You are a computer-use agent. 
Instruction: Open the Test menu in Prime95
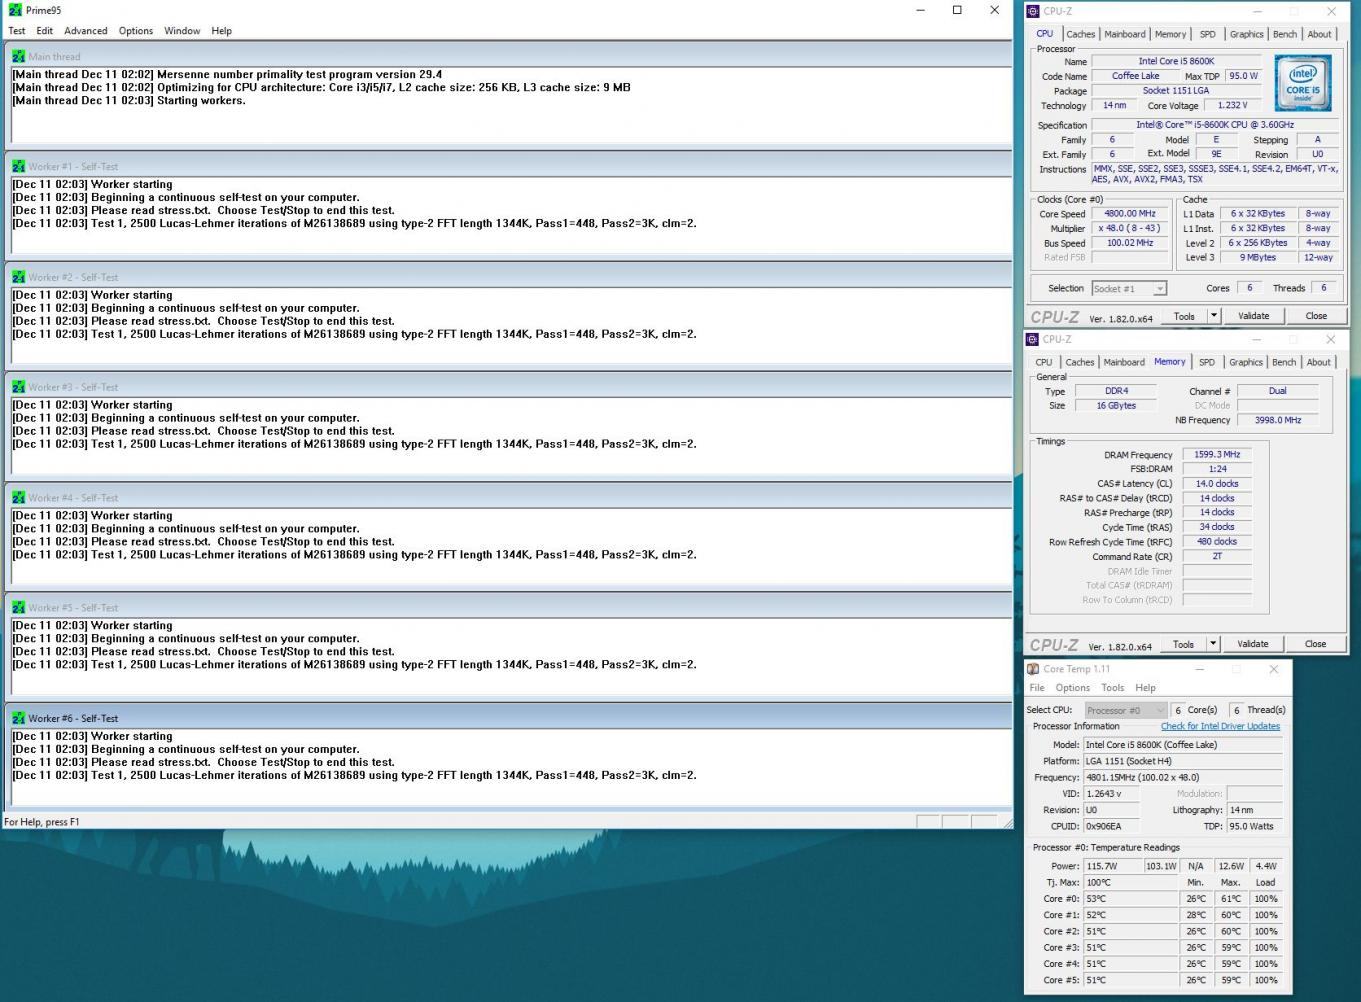(x=17, y=31)
